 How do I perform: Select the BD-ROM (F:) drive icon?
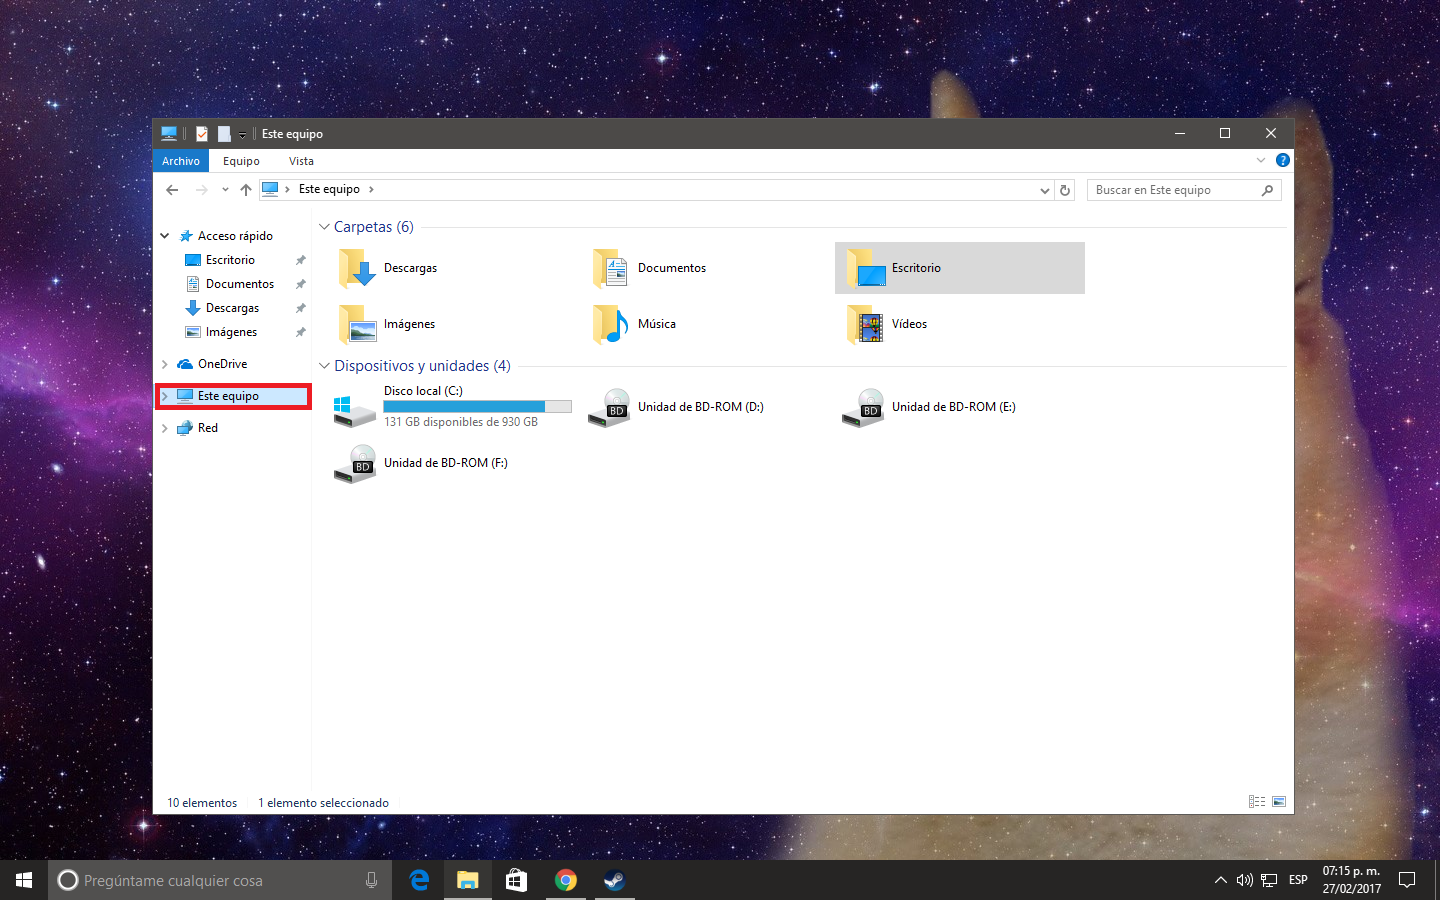point(355,464)
